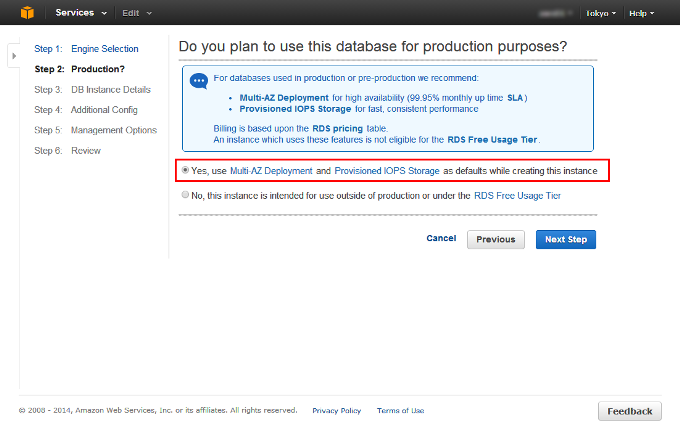
Task: Go to Step 1 Engine Selection
Action: click(104, 48)
